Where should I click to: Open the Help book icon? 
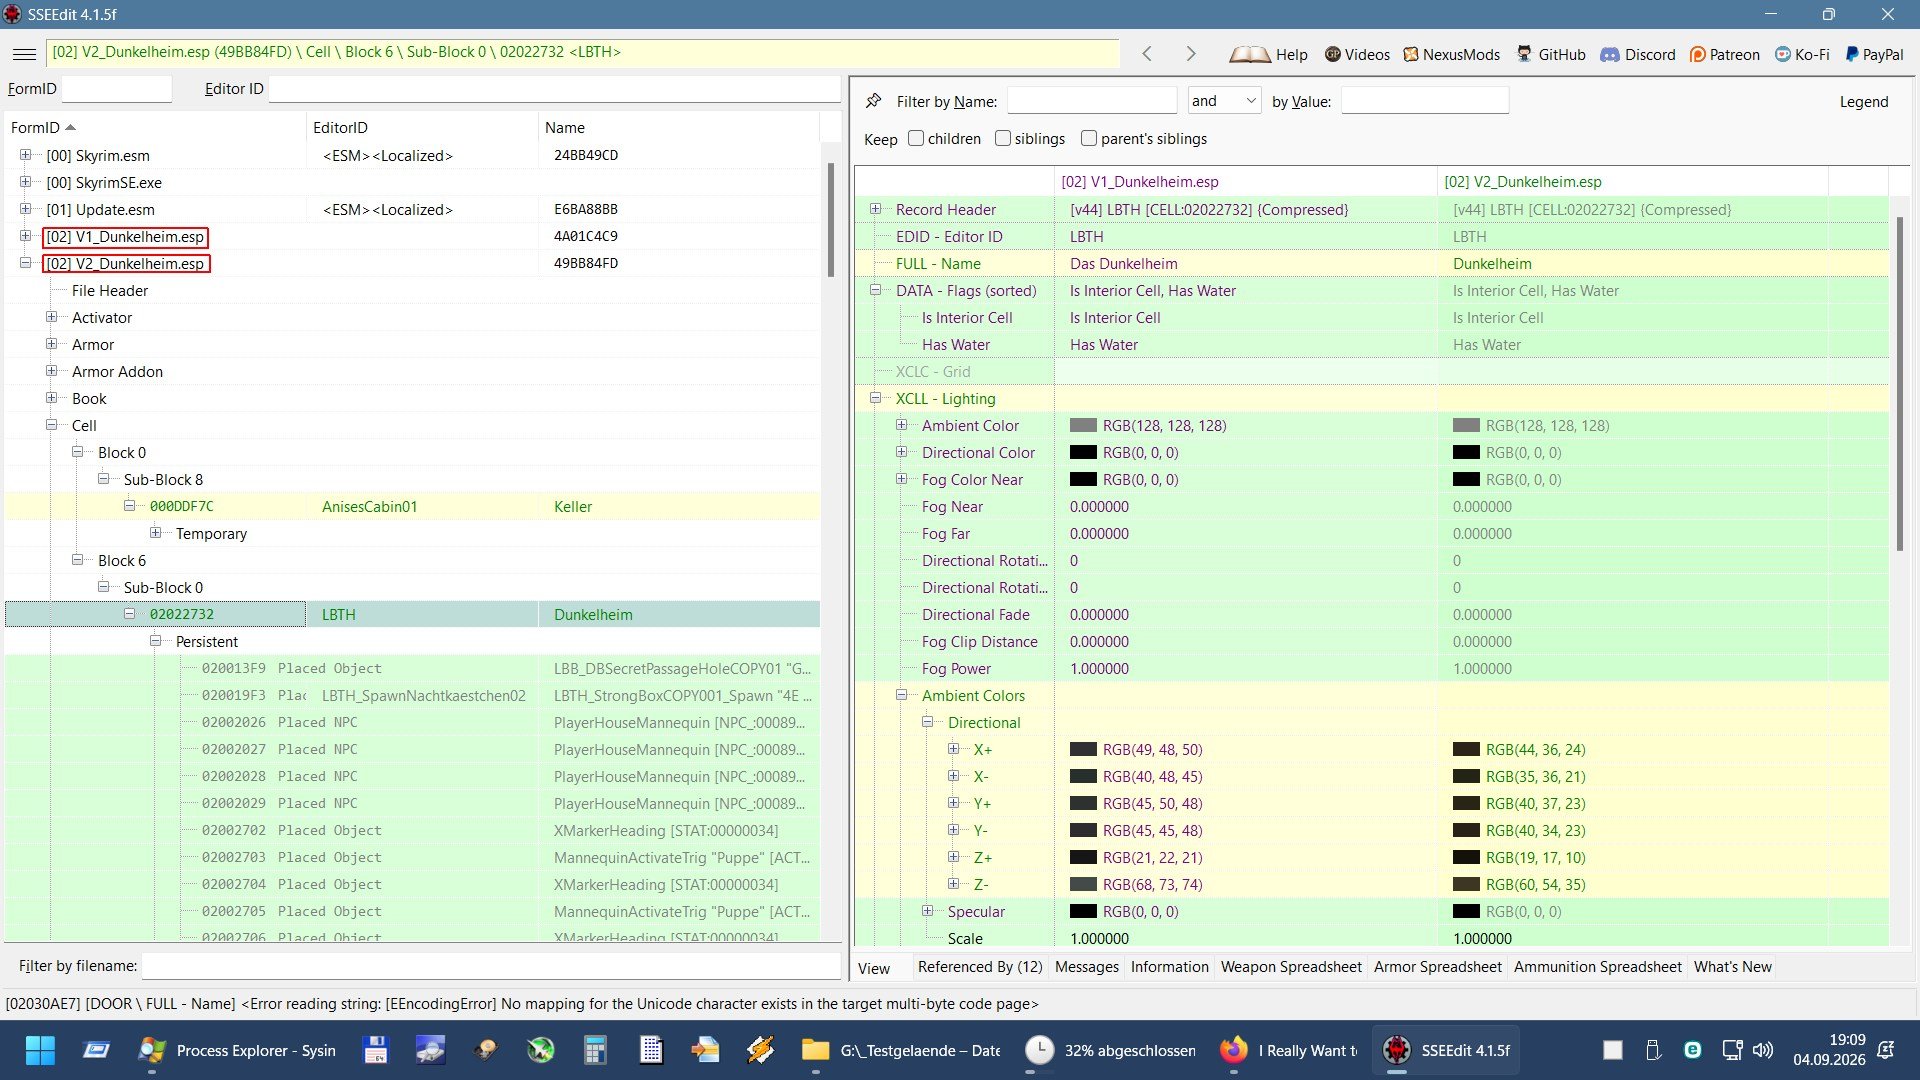click(1249, 54)
